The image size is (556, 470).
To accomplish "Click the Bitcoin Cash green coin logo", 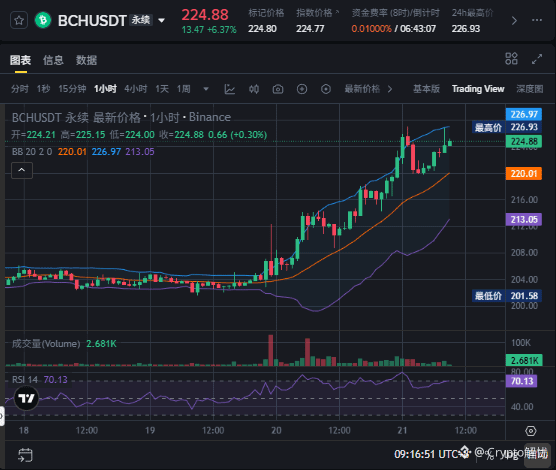I will [x=43, y=20].
